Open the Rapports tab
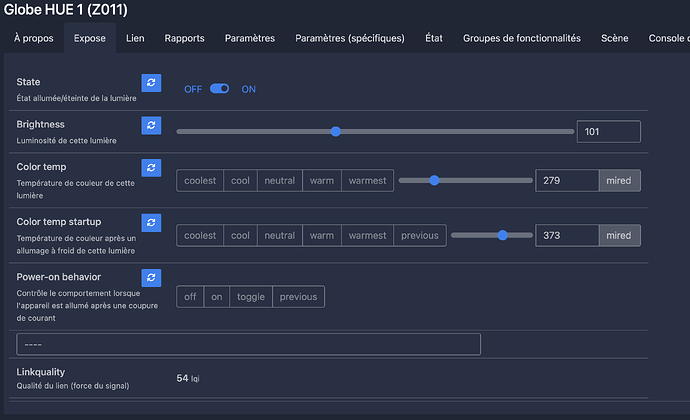Screen dimensions: 690x420 coord(184,38)
